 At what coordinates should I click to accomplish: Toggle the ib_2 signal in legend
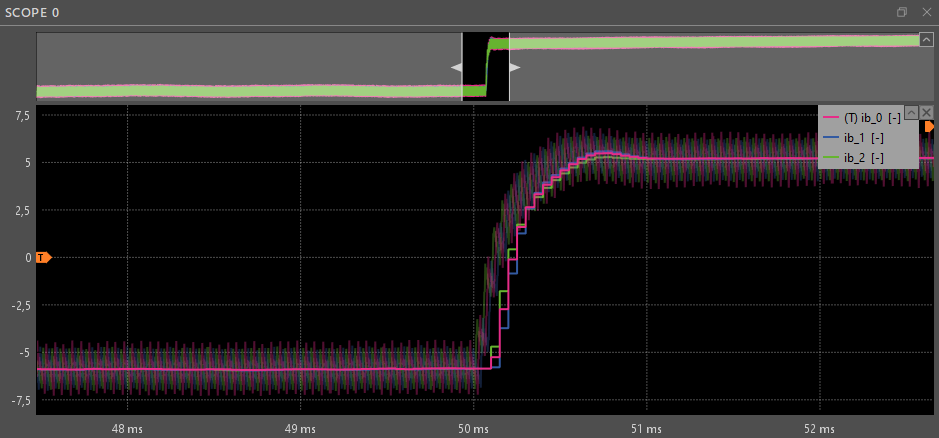tap(864, 158)
